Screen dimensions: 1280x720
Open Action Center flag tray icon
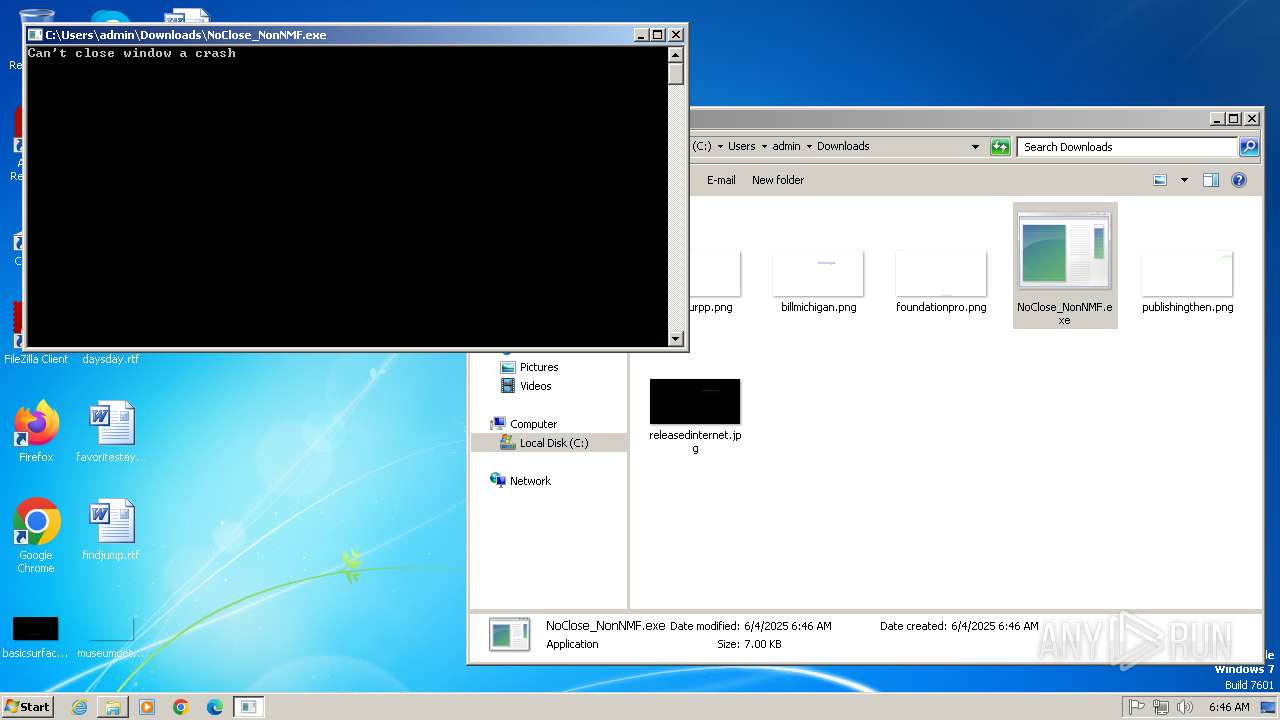coord(1136,707)
